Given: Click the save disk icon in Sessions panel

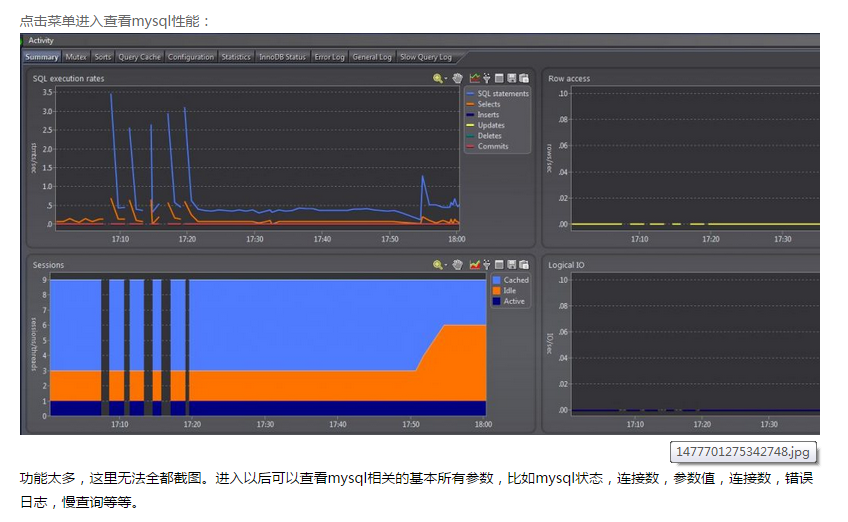Looking at the screenshot, I should pyautogui.click(x=511, y=265).
